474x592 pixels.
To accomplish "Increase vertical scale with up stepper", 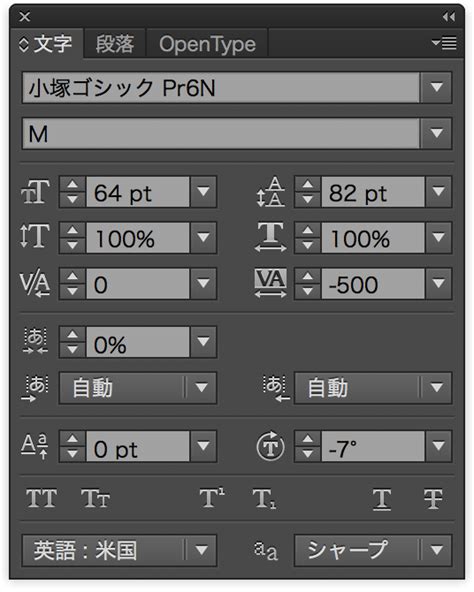I will [73, 230].
